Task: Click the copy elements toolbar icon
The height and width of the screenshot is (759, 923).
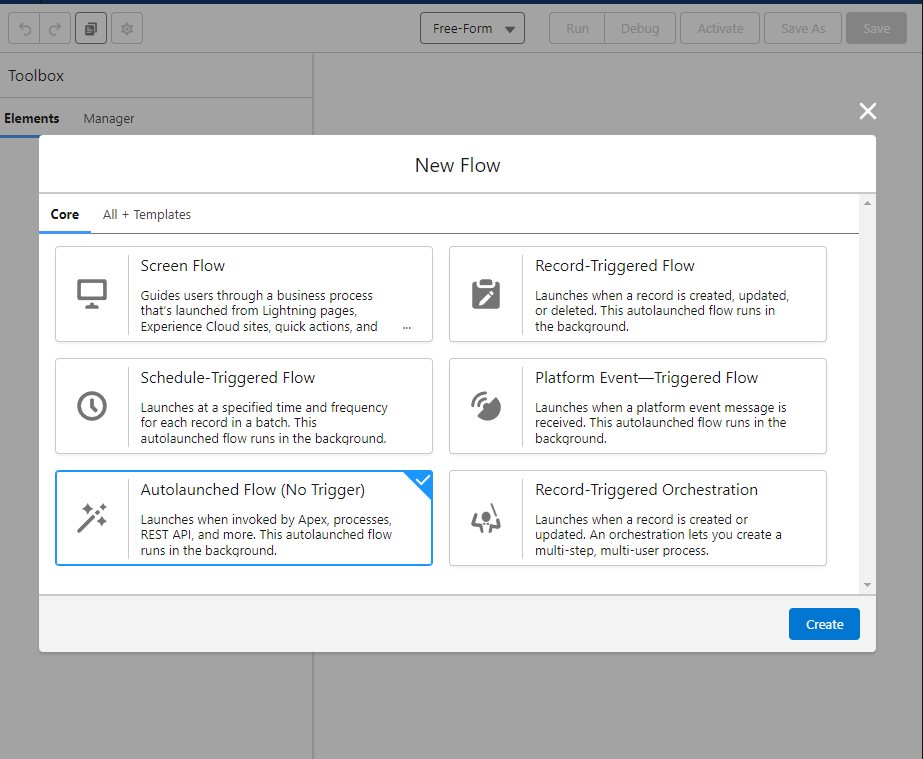Action: pos(91,29)
